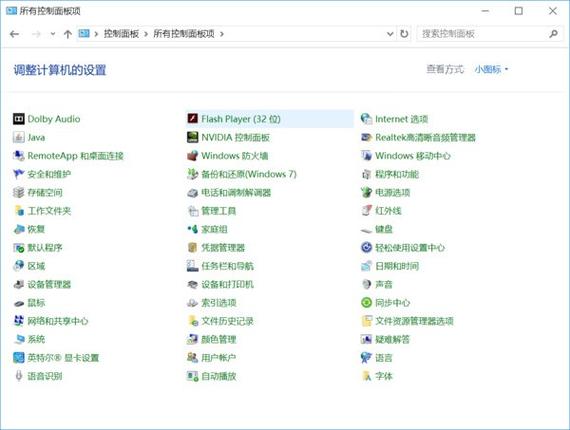The image size is (570, 430).
Task: Open the 轻松使用设置中心 icon
Action: pos(366,248)
